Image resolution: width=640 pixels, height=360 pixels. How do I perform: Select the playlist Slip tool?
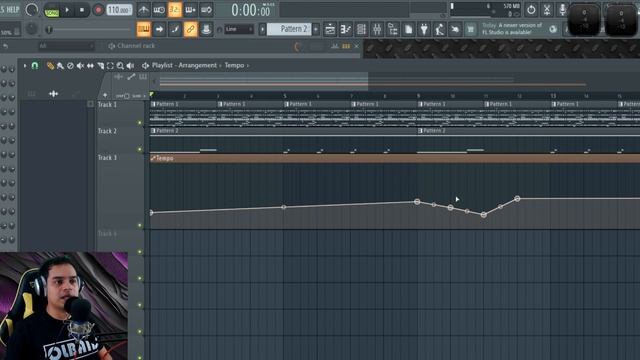coord(90,66)
